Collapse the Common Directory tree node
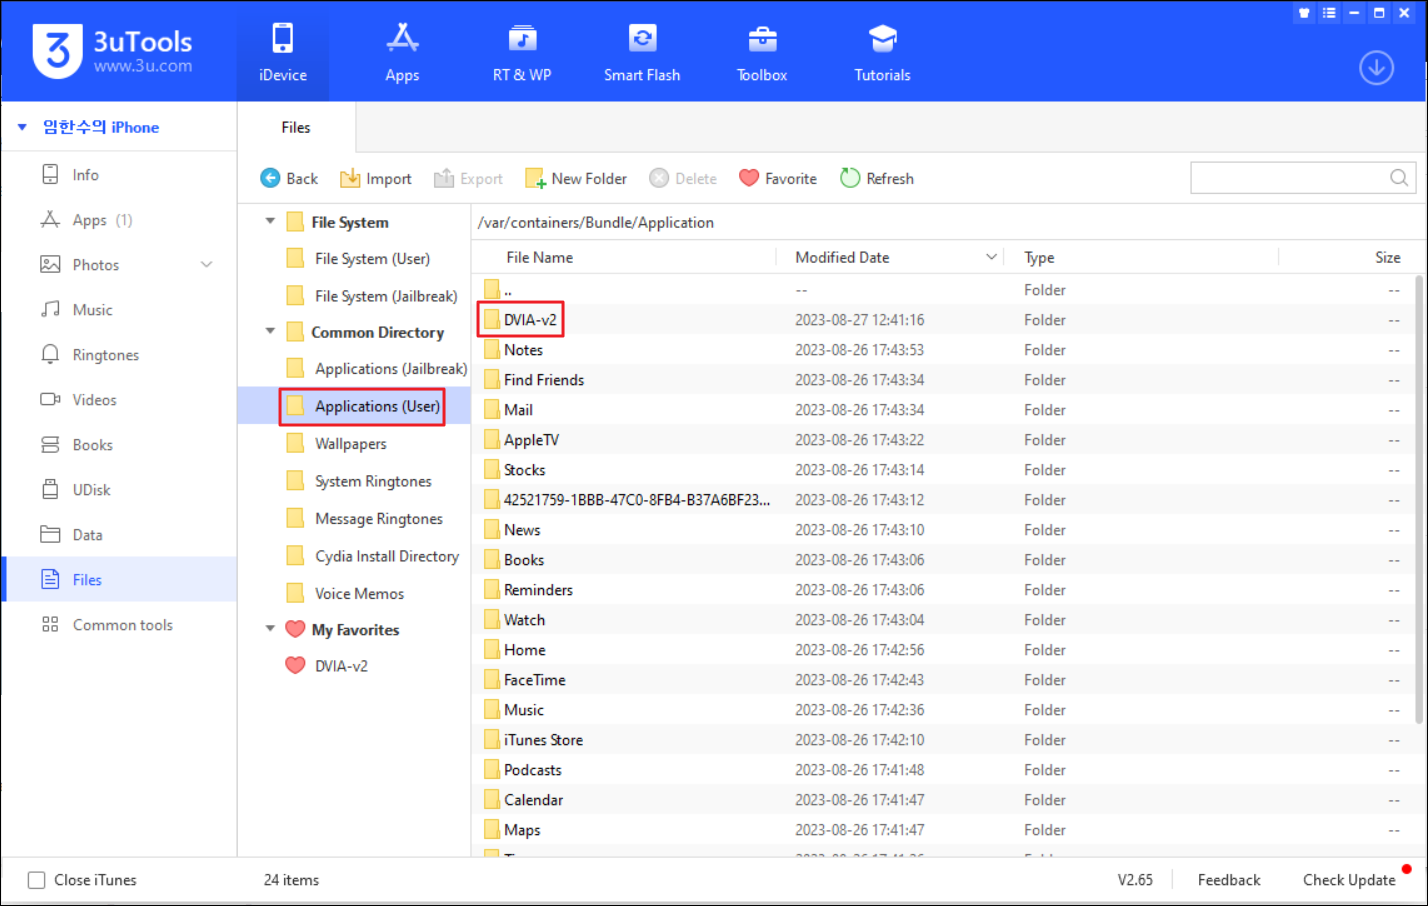Image resolution: width=1428 pixels, height=906 pixels. tap(270, 331)
